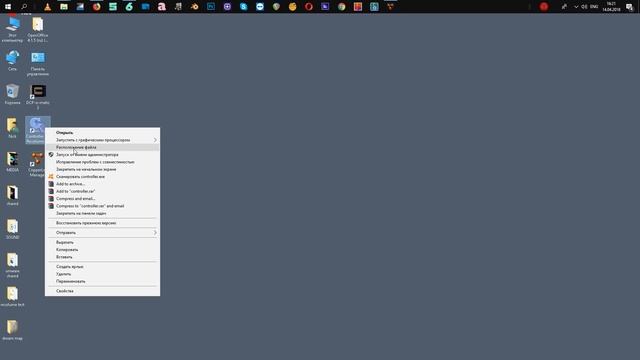Open Photoshop from the taskbar
Screen dimensions: 640x360
[x=211, y=7]
